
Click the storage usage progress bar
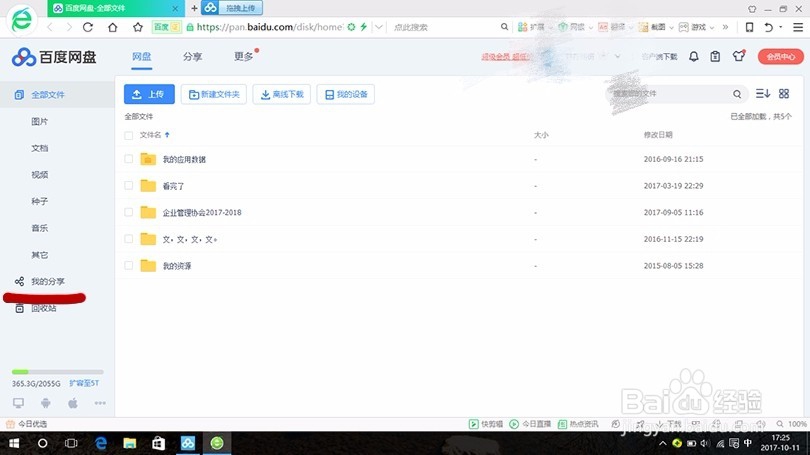pyautogui.click(x=57, y=372)
